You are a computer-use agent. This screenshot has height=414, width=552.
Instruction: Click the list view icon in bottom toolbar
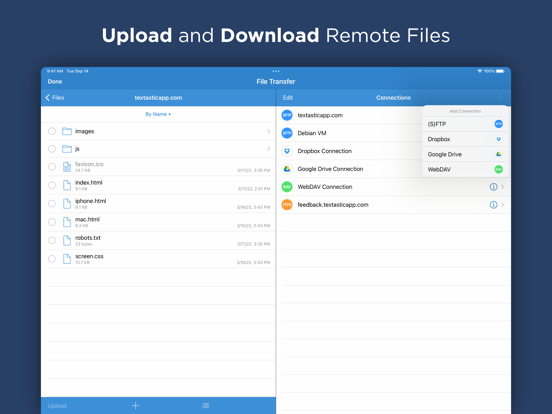click(206, 406)
